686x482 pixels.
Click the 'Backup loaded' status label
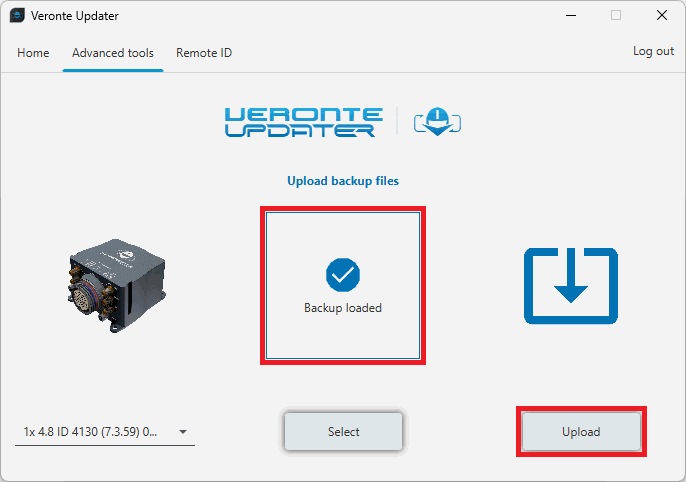343,308
